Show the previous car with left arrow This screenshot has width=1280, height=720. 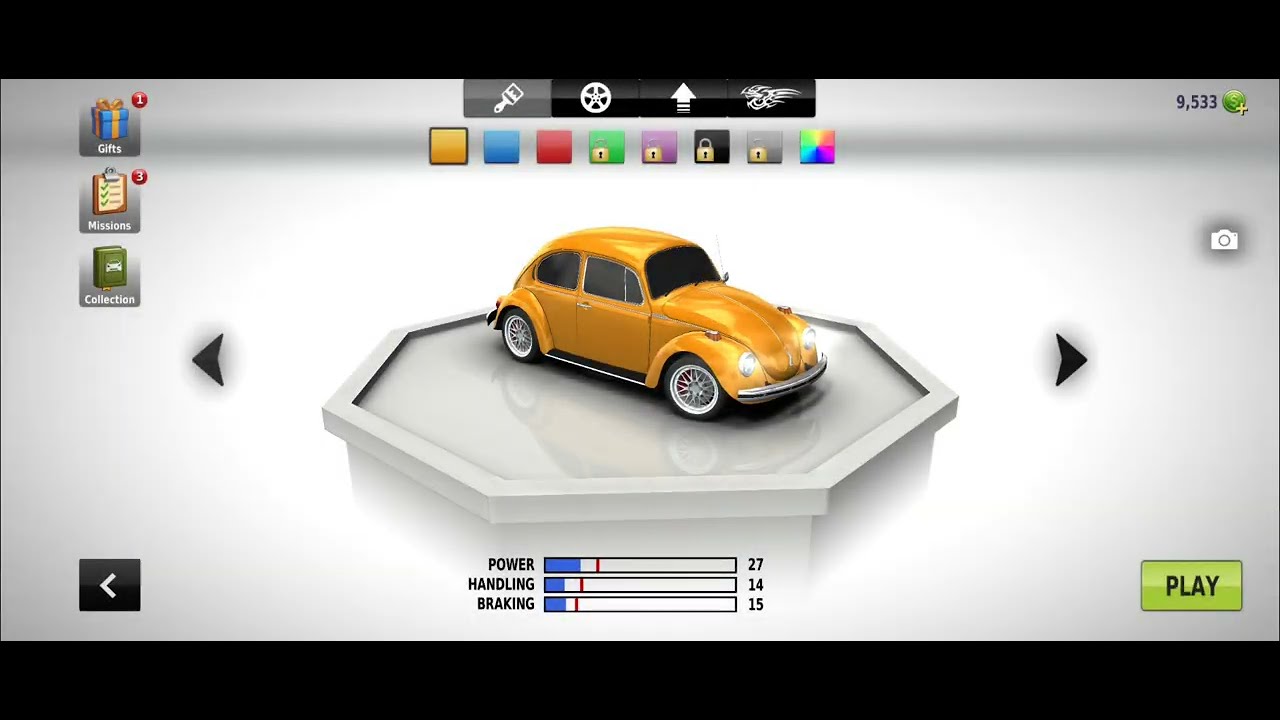pos(209,360)
